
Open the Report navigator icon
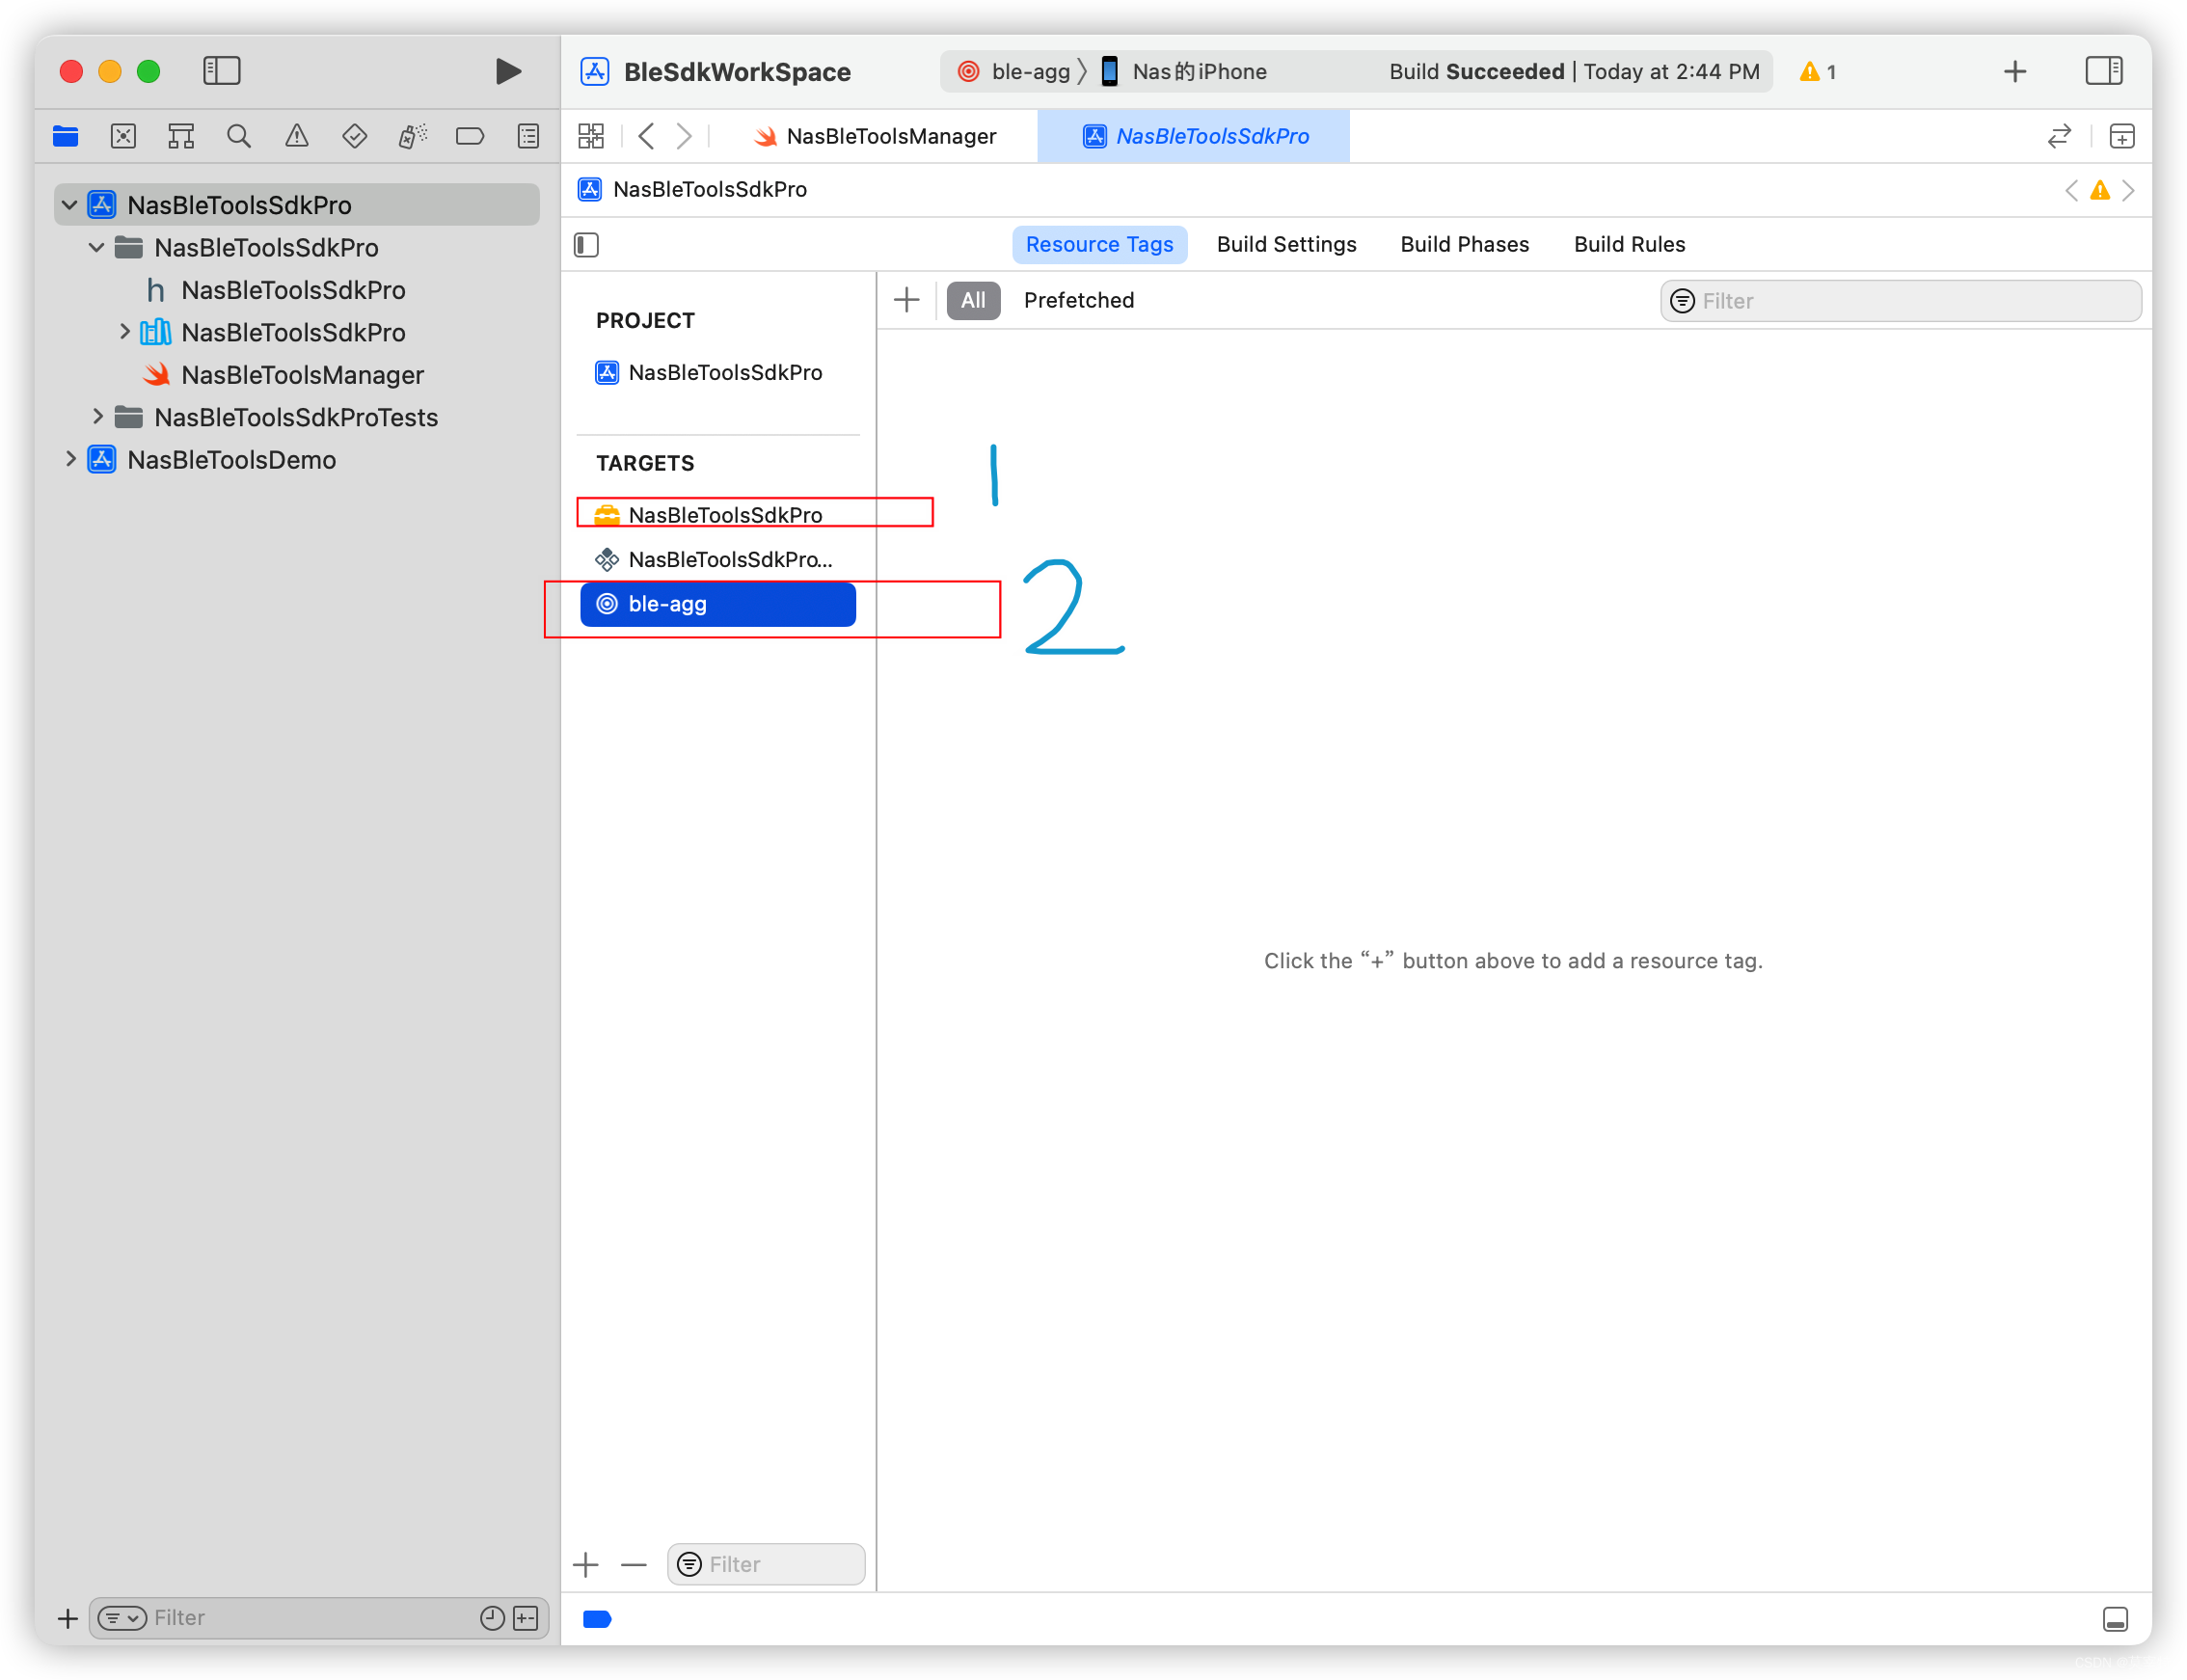click(x=528, y=136)
